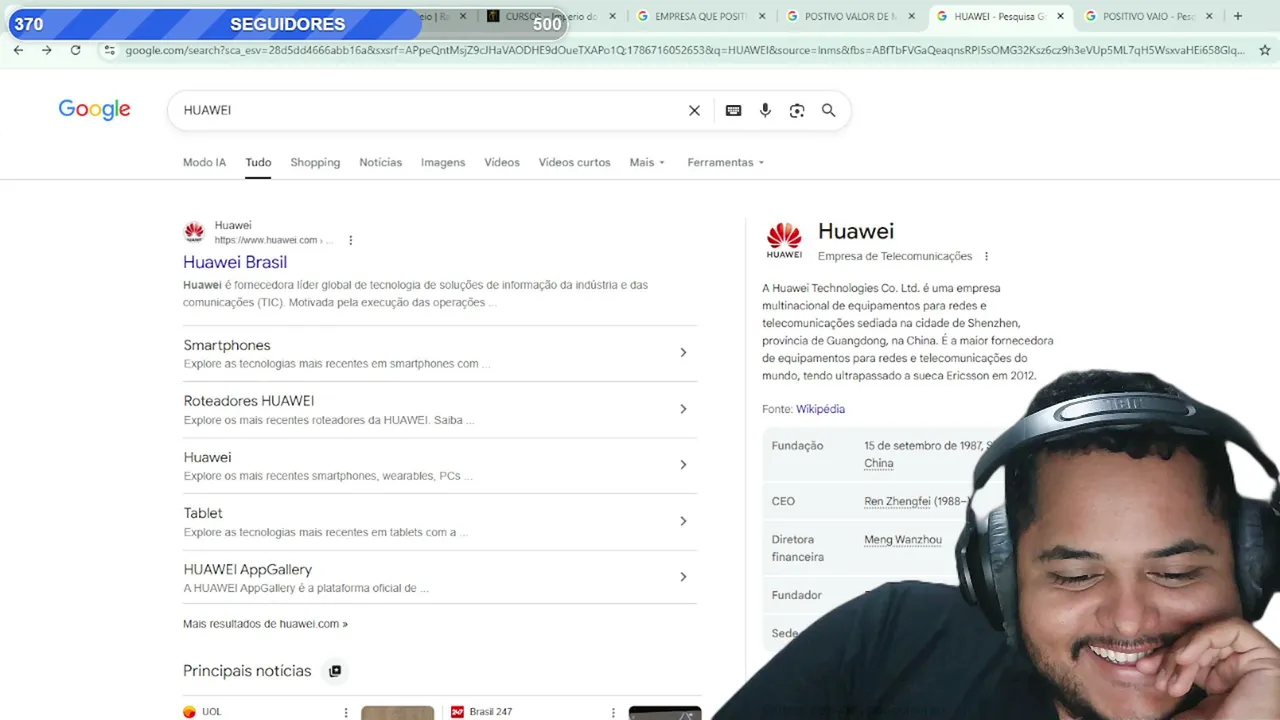Search by image with Google Lens

coord(797,110)
